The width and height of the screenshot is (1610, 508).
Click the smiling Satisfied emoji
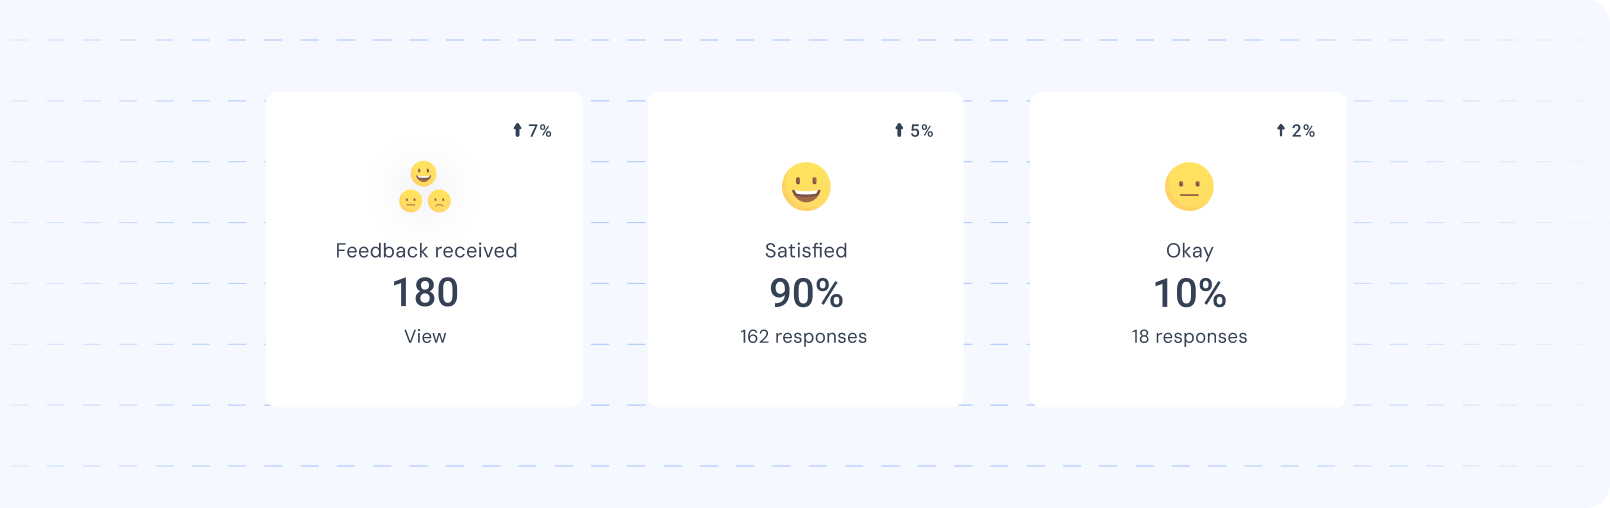tap(806, 187)
